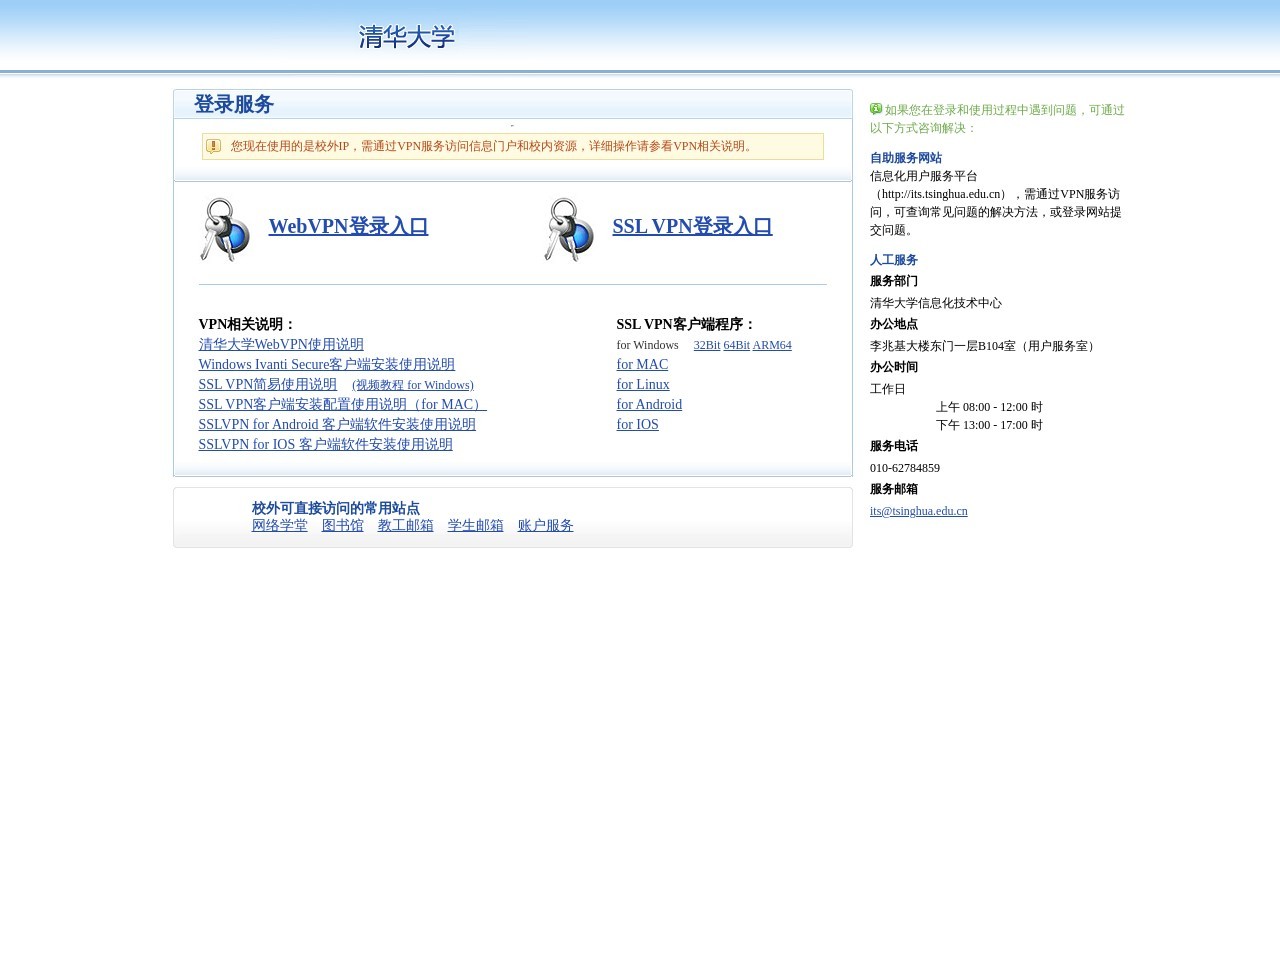Go to 教工邮箱 site
Viewport: 1280px width, 960px height.
point(406,525)
